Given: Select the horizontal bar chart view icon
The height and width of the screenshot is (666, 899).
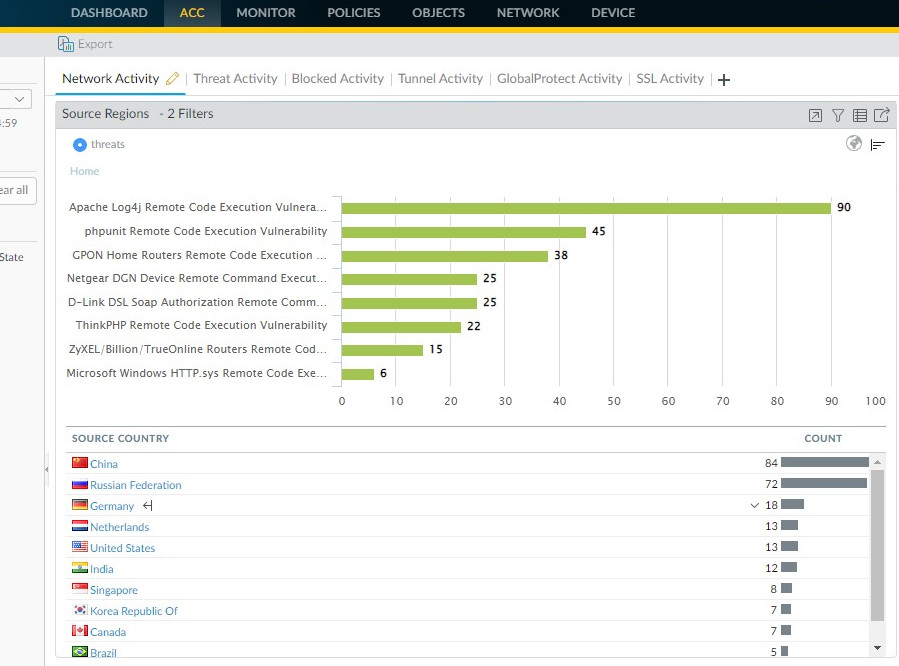Looking at the screenshot, I should [877, 145].
